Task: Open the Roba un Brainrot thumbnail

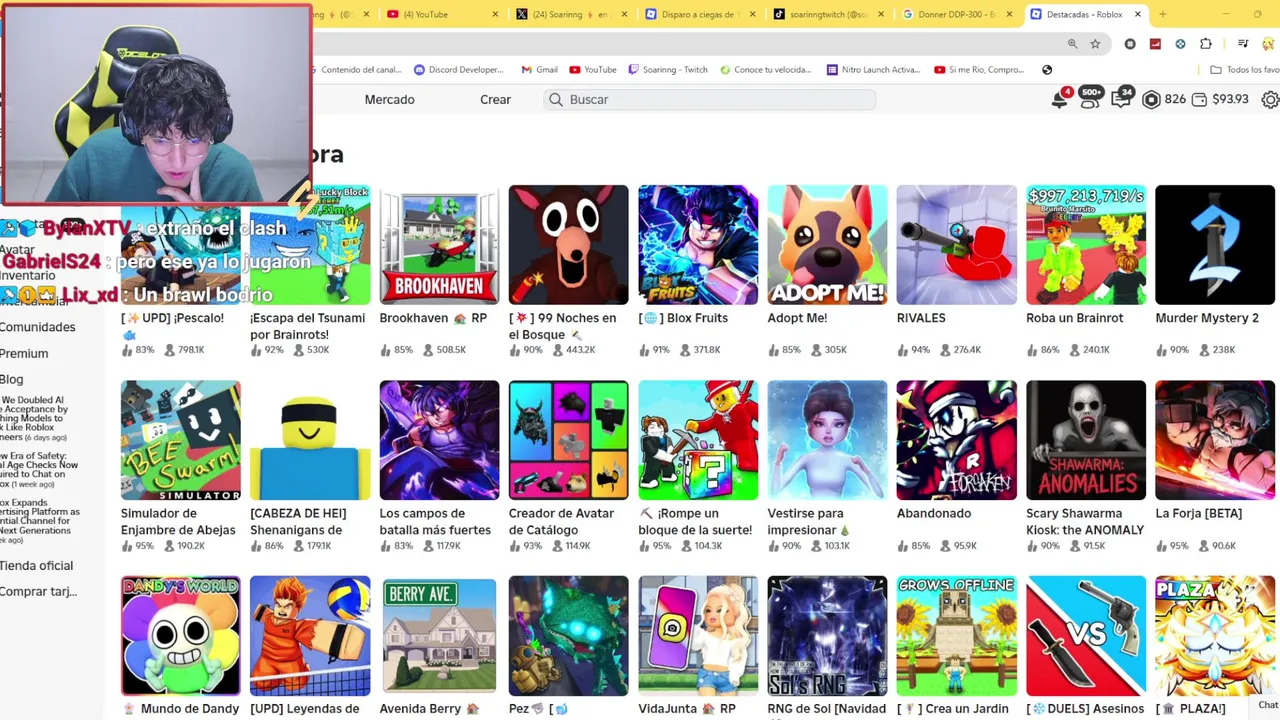Action: pyautogui.click(x=1086, y=245)
